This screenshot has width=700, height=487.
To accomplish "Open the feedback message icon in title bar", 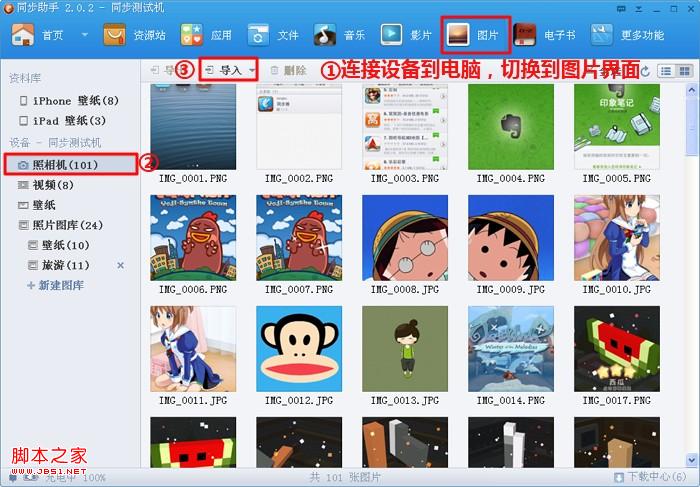I will click(x=621, y=8).
